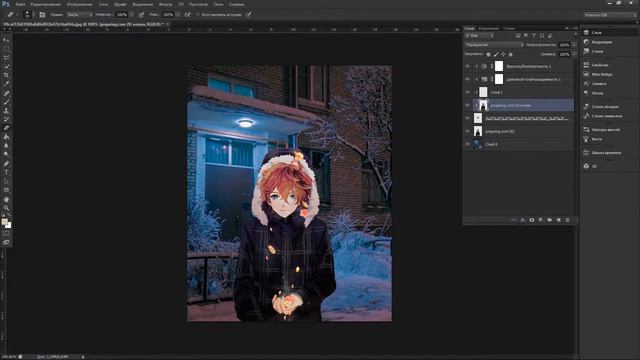Open the workspace switcher dropdown
Screen dimensions: 640x360
610,15
